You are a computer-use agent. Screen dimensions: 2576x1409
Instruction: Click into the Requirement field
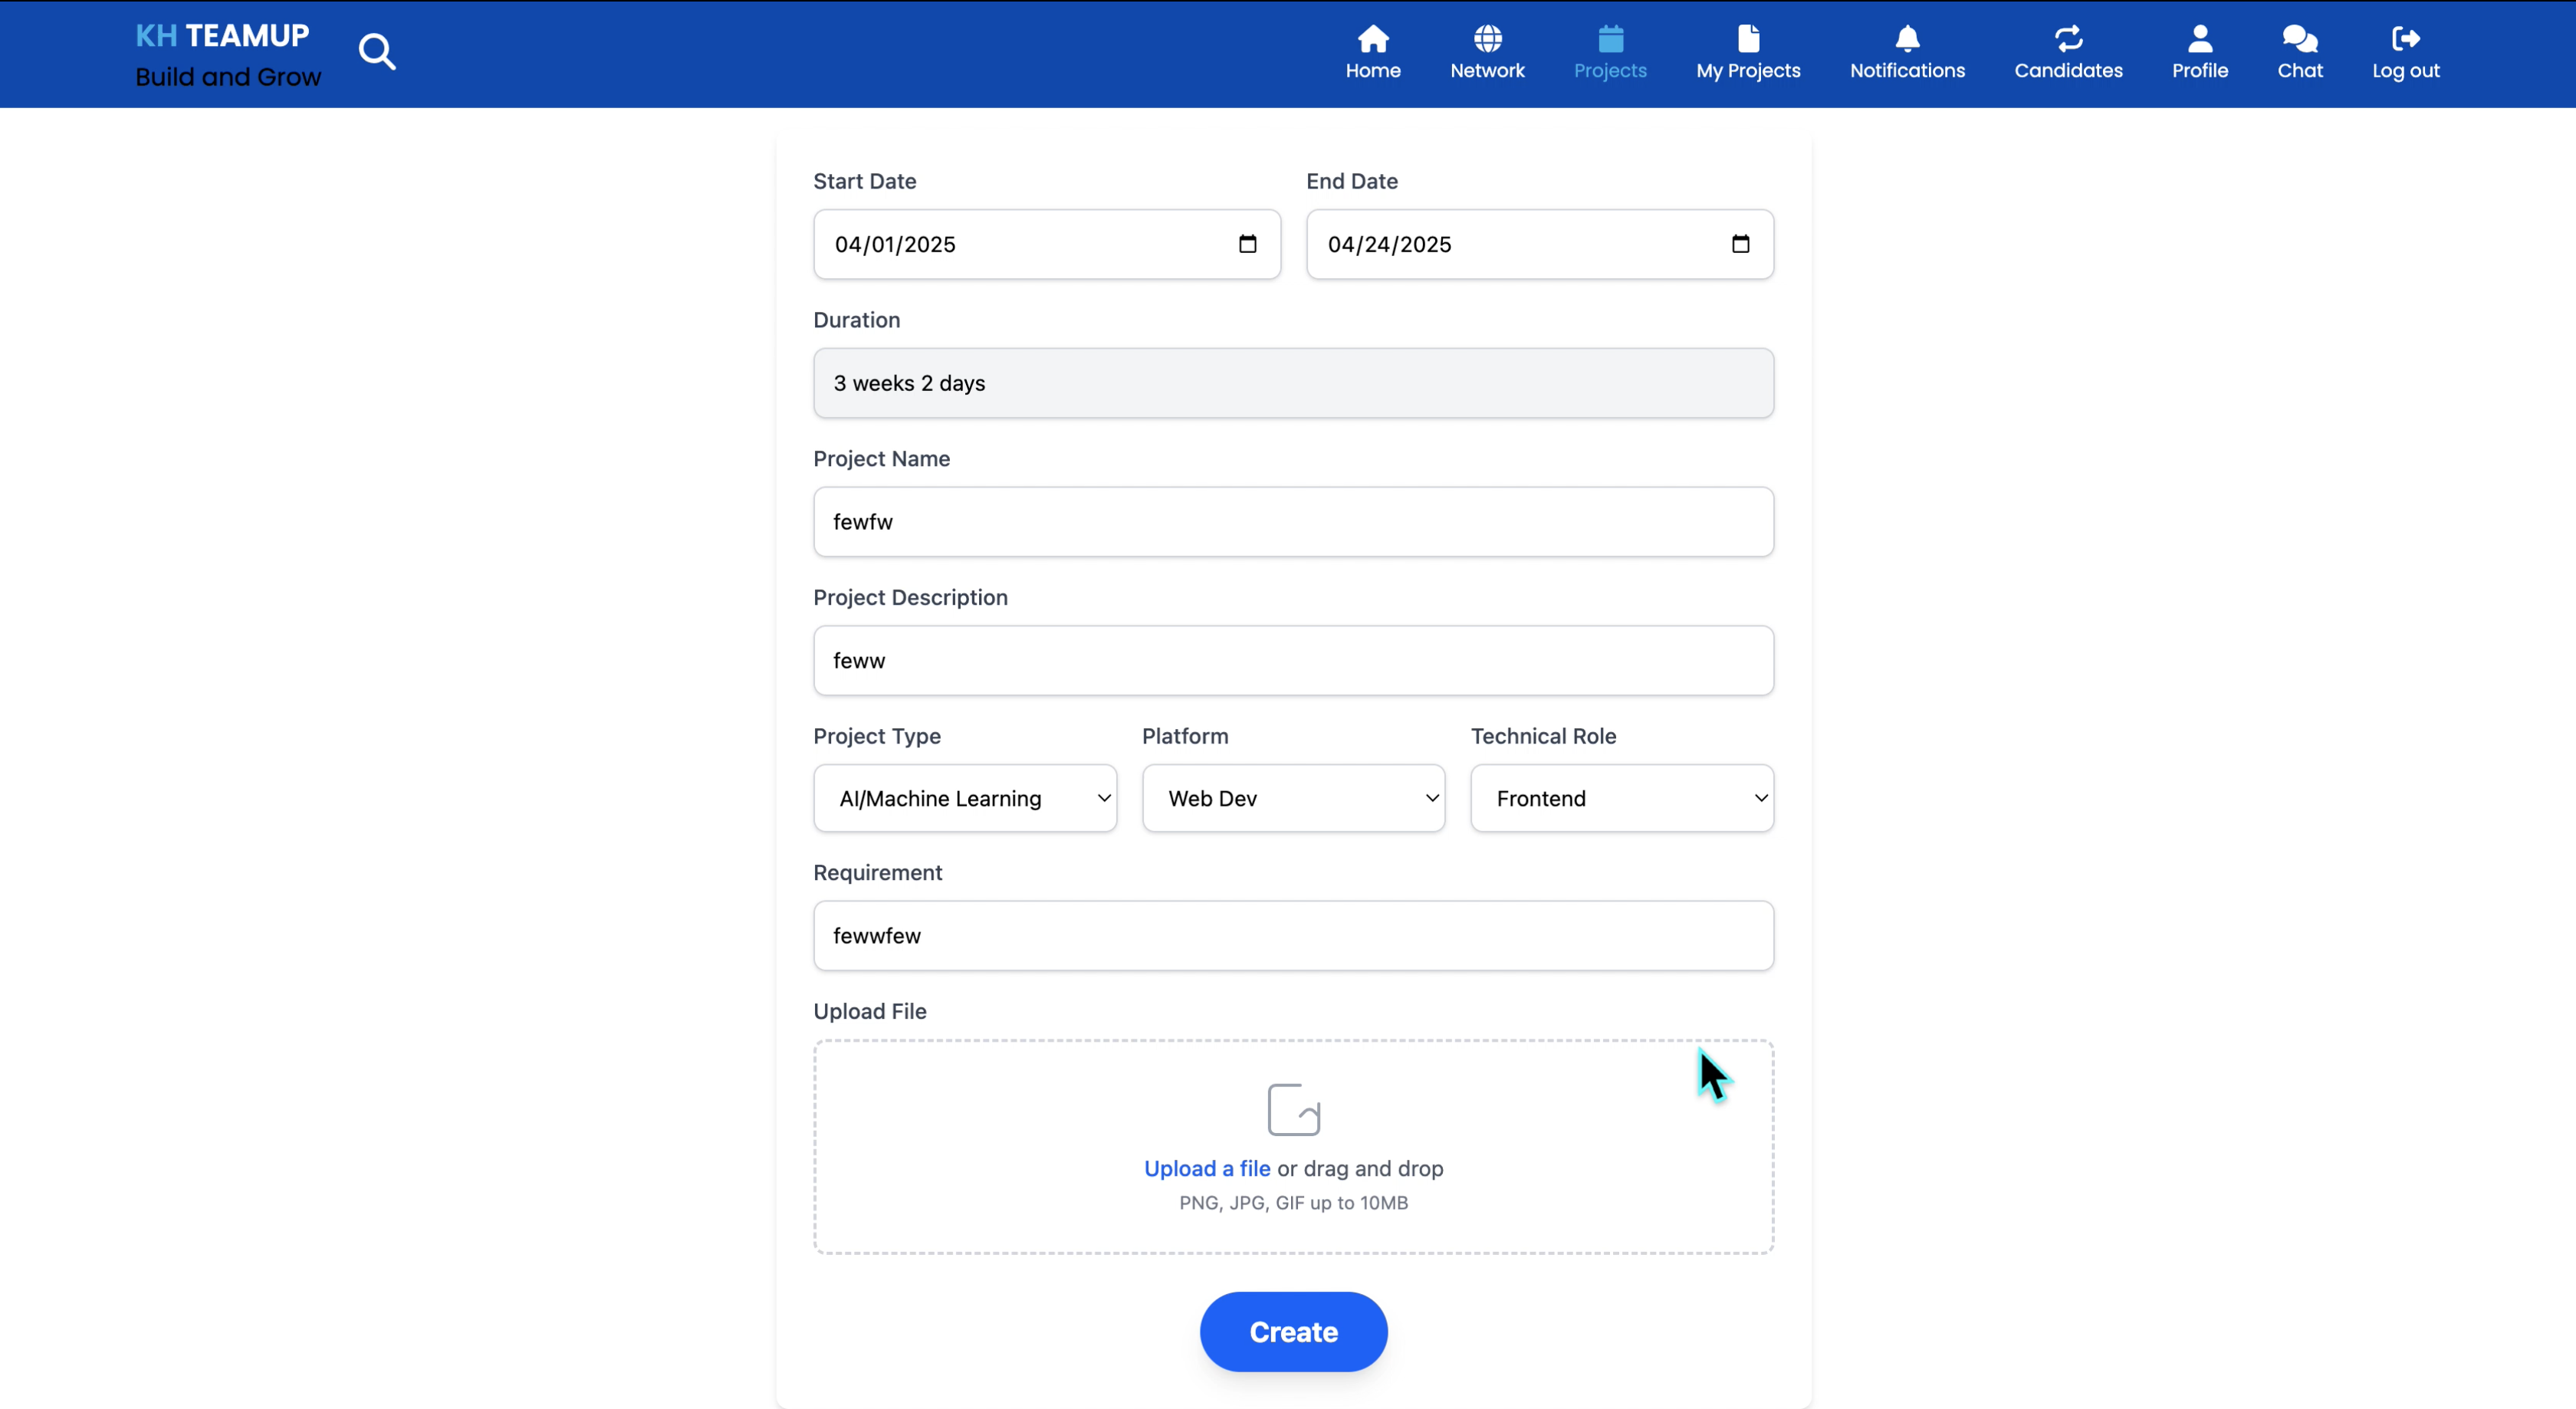click(x=1293, y=936)
